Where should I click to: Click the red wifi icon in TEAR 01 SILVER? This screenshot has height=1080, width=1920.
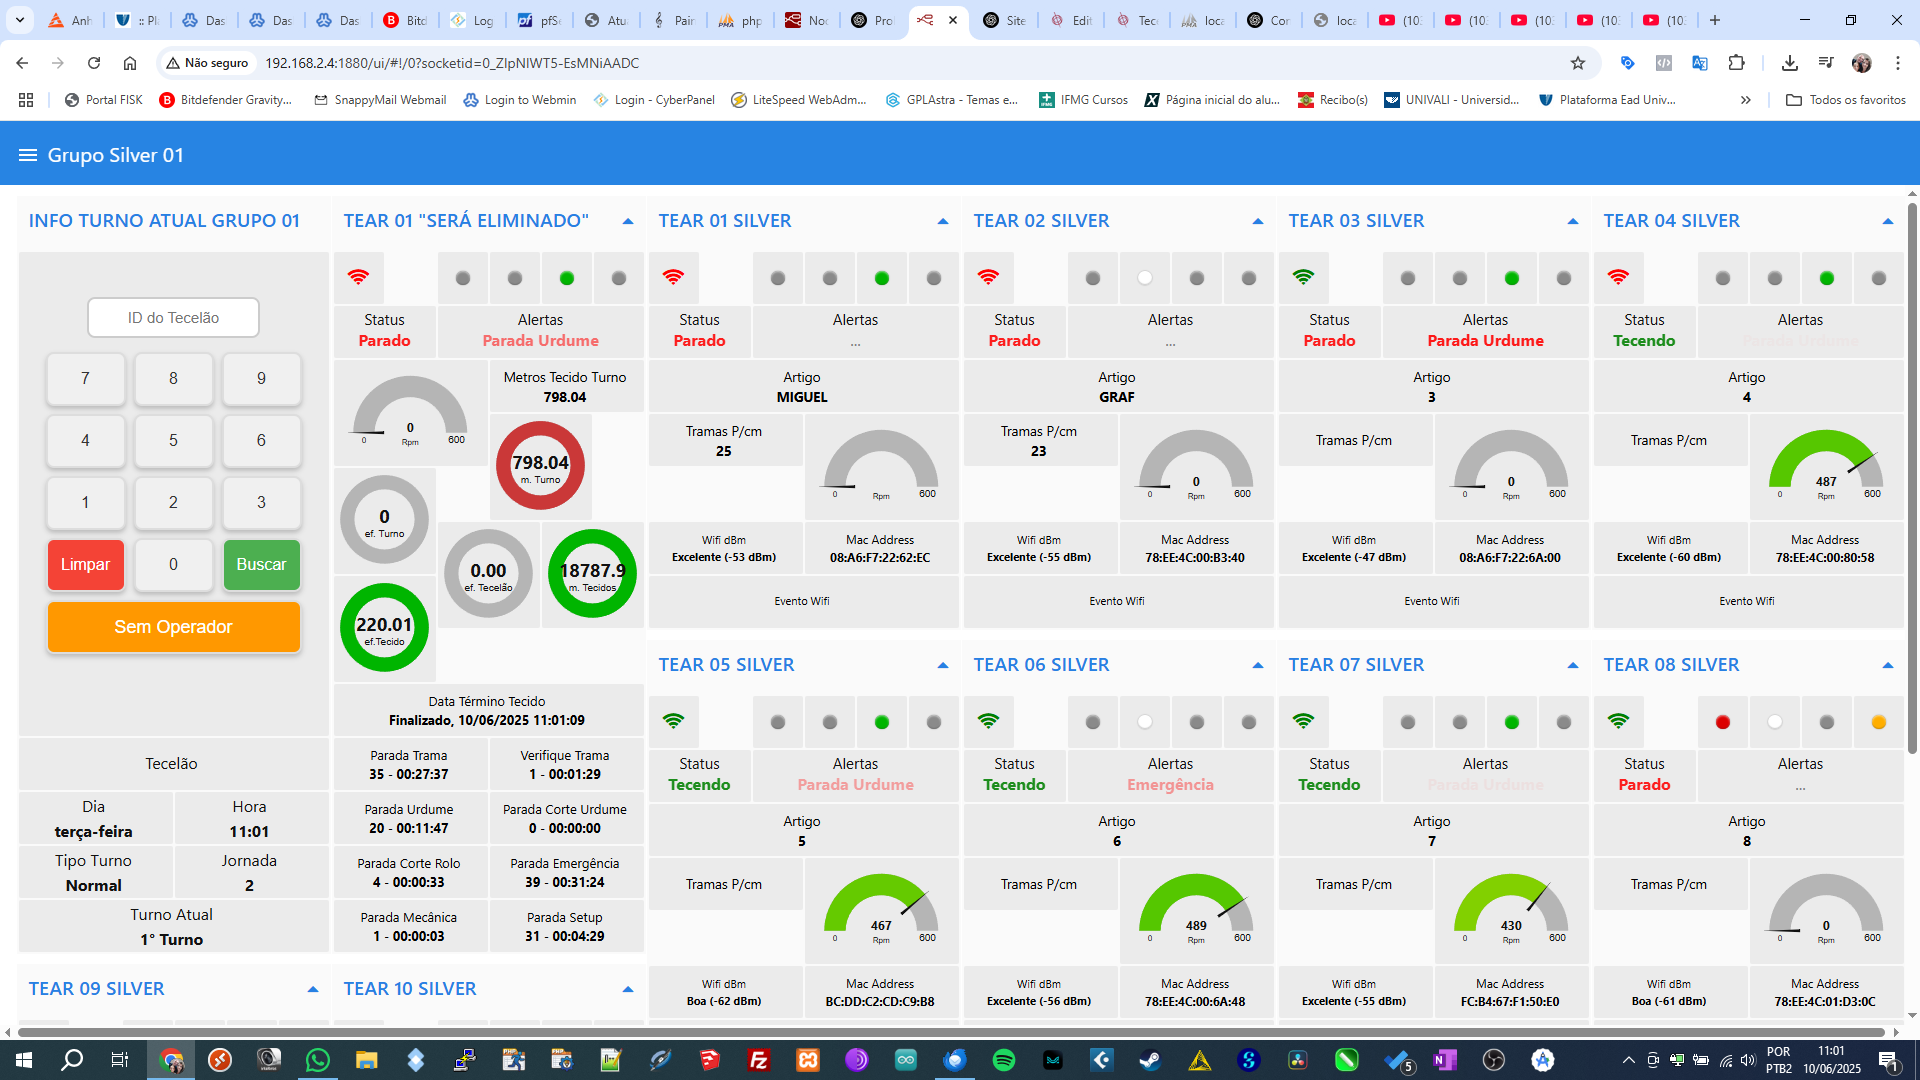[673, 277]
